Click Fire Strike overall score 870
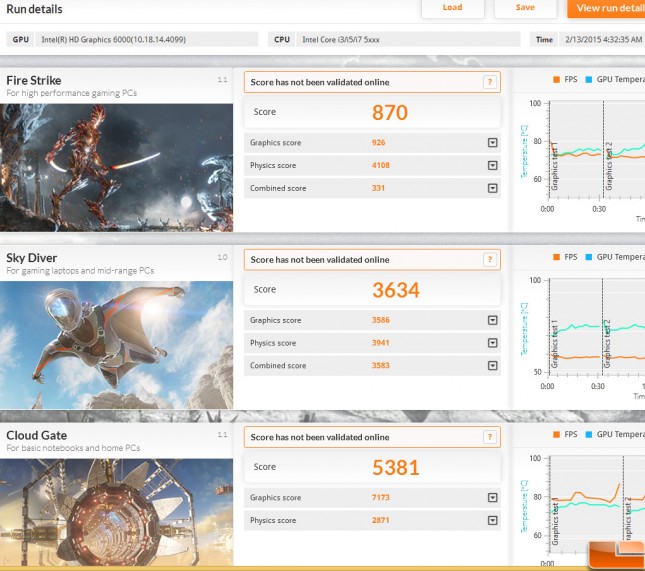Screen dimensions: 645x571 tap(390, 112)
